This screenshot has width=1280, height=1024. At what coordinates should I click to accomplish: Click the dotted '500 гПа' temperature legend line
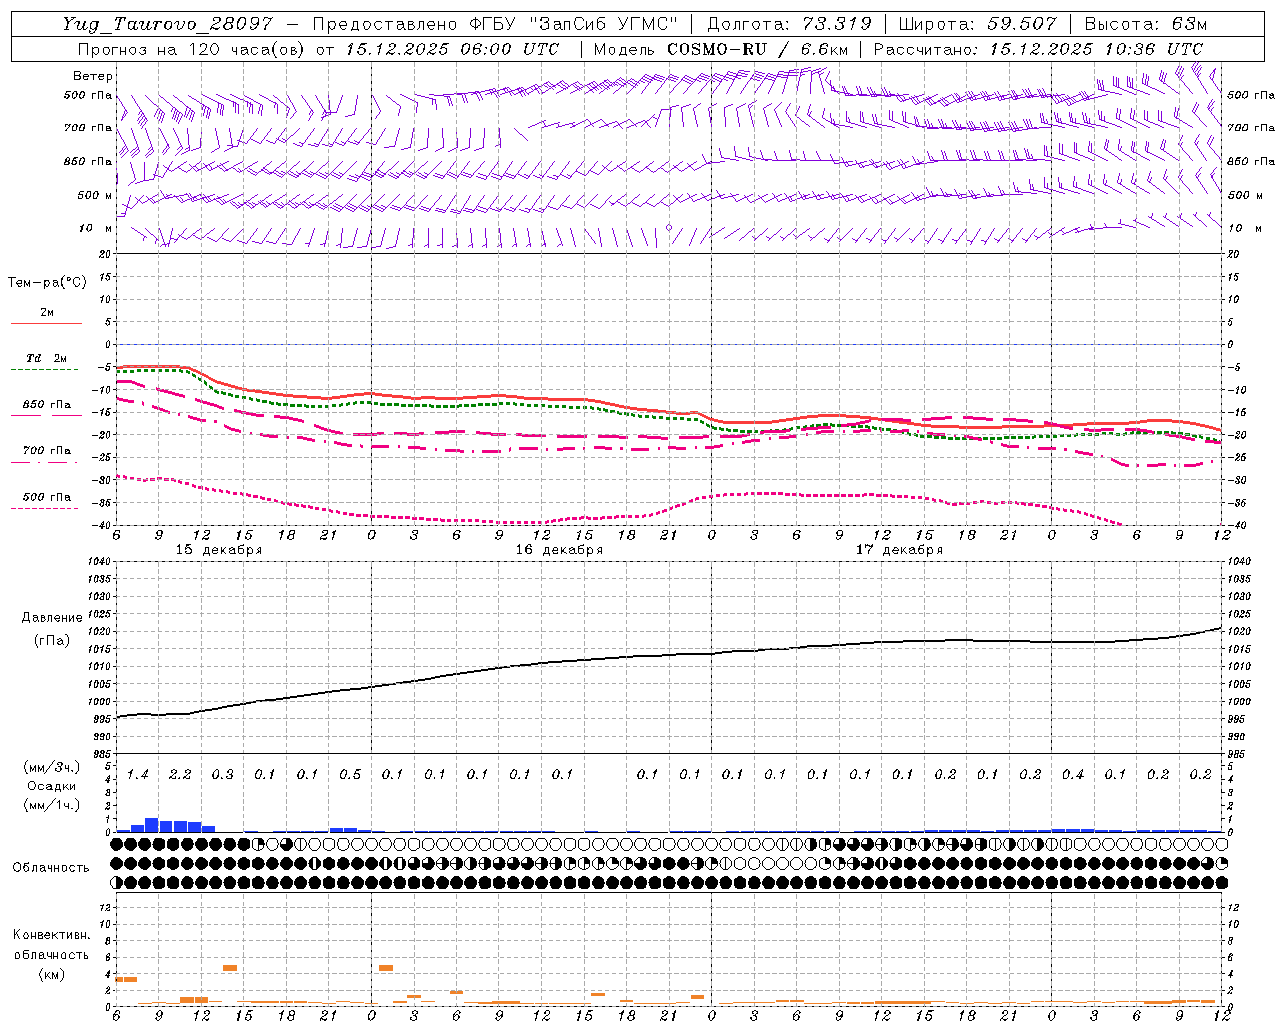(x=44, y=509)
